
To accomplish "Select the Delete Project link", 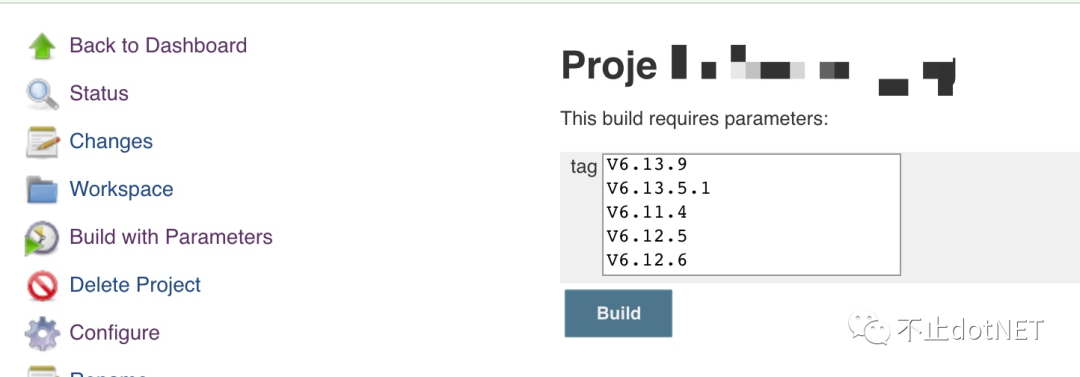I will coord(135,285).
